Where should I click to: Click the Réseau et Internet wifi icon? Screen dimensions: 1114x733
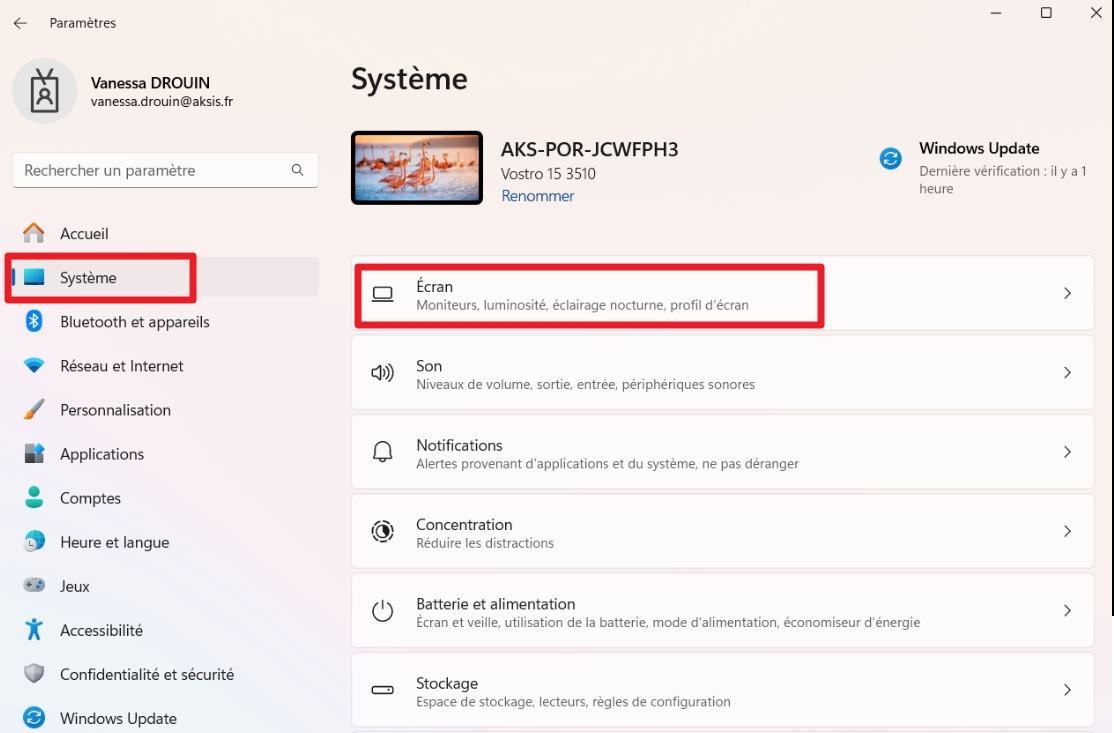click(x=33, y=366)
